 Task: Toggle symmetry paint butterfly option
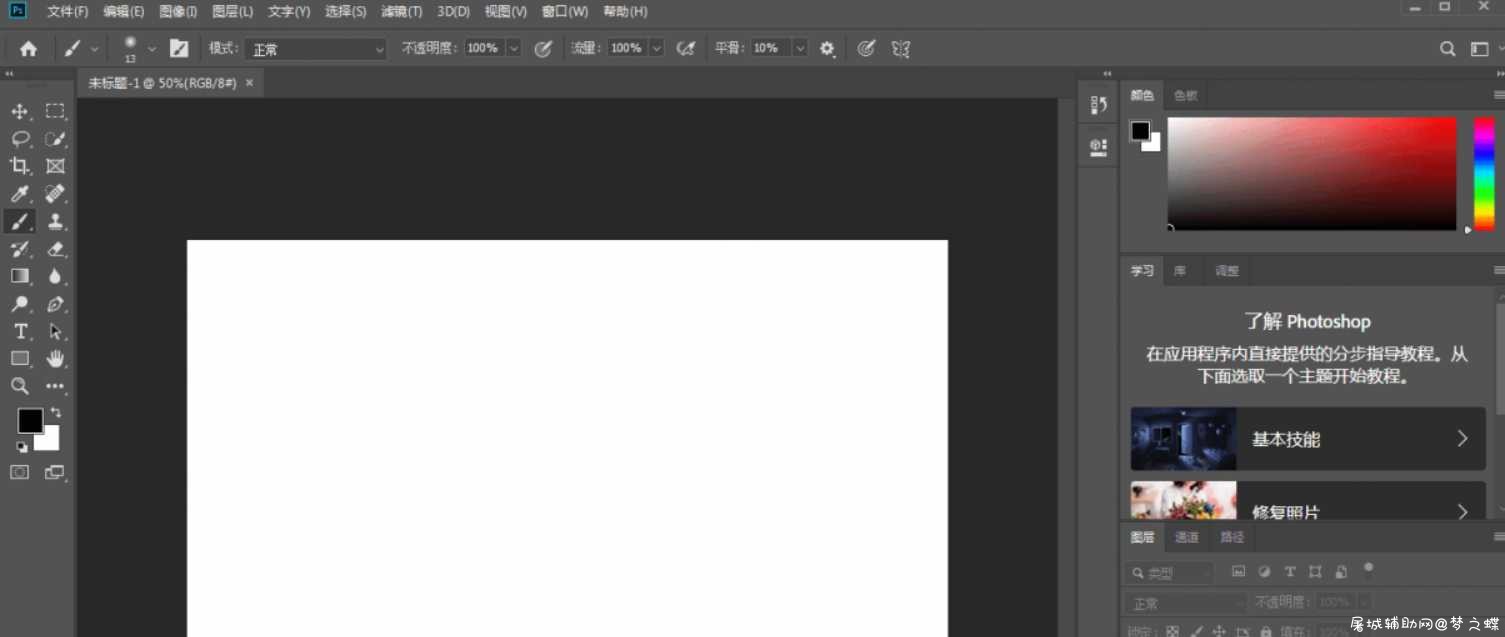click(x=901, y=48)
